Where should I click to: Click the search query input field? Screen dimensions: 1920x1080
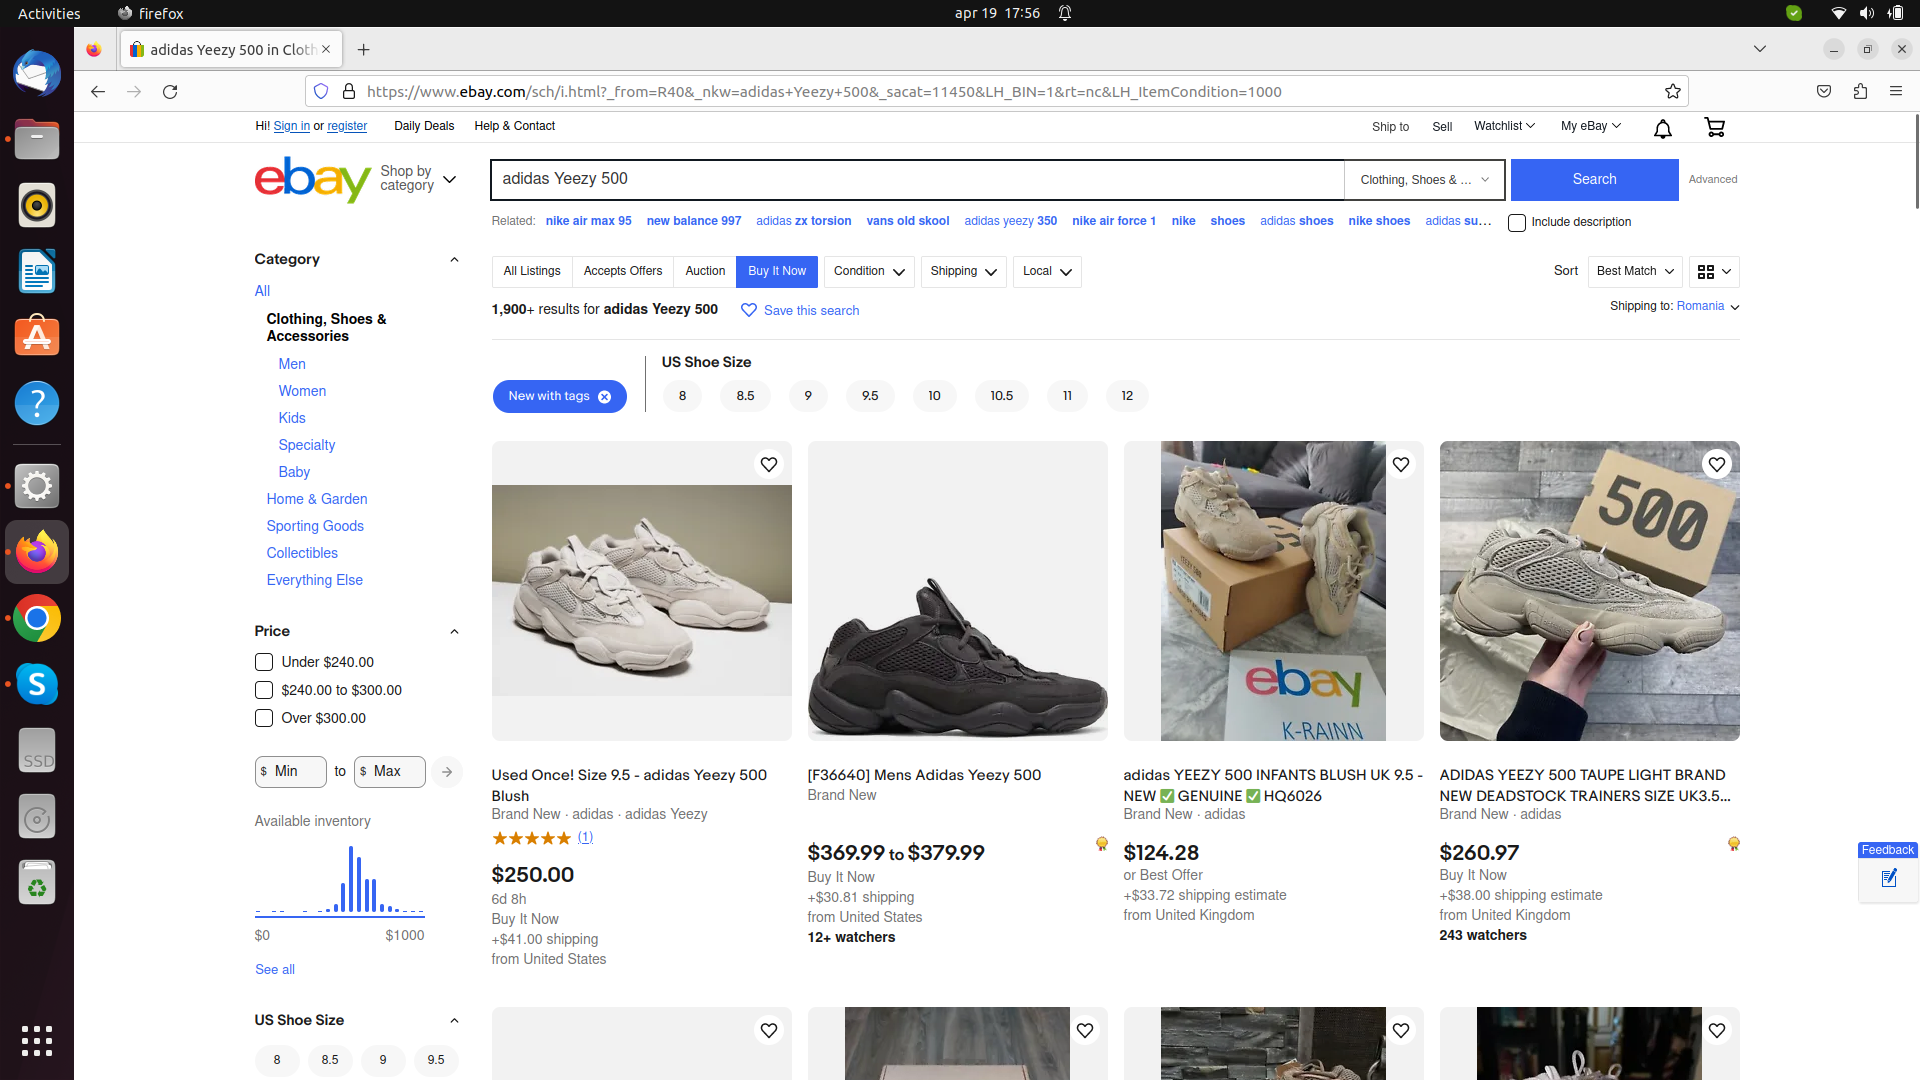[916, 179]
